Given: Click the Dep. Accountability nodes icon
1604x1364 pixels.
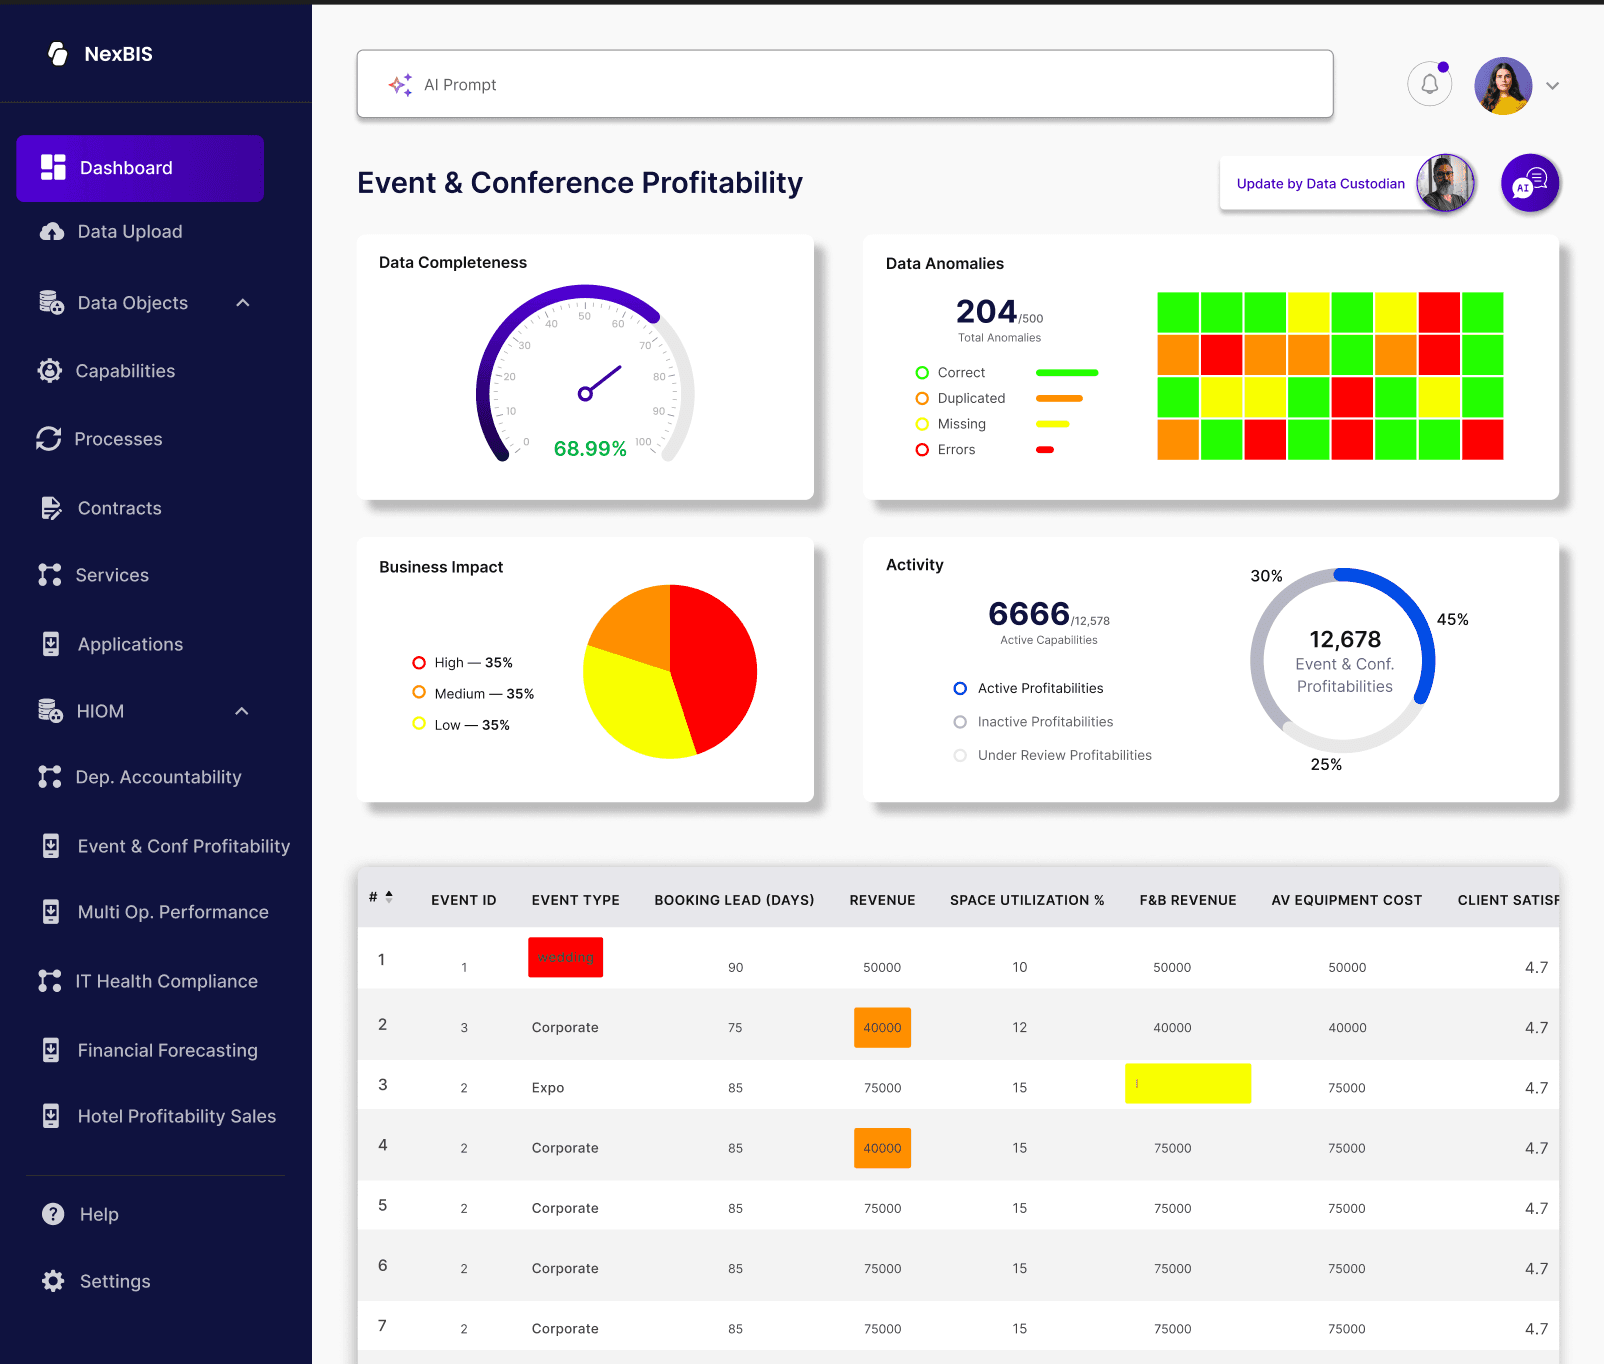Looking at the screenshot, I should [50, 777].
